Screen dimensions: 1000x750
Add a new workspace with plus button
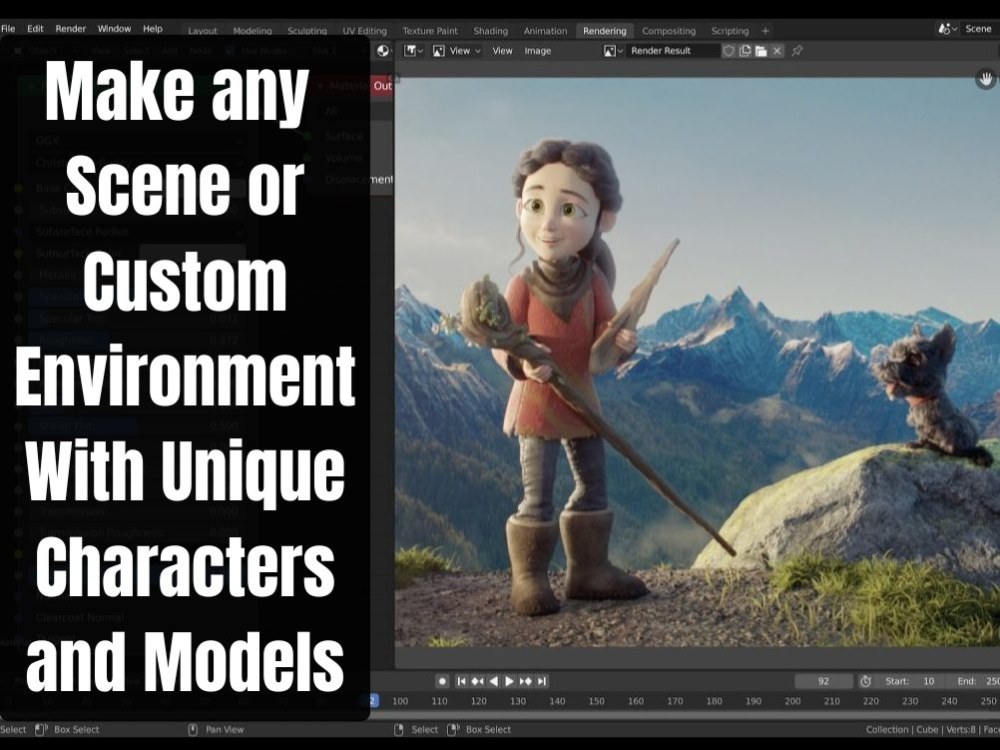765,31
